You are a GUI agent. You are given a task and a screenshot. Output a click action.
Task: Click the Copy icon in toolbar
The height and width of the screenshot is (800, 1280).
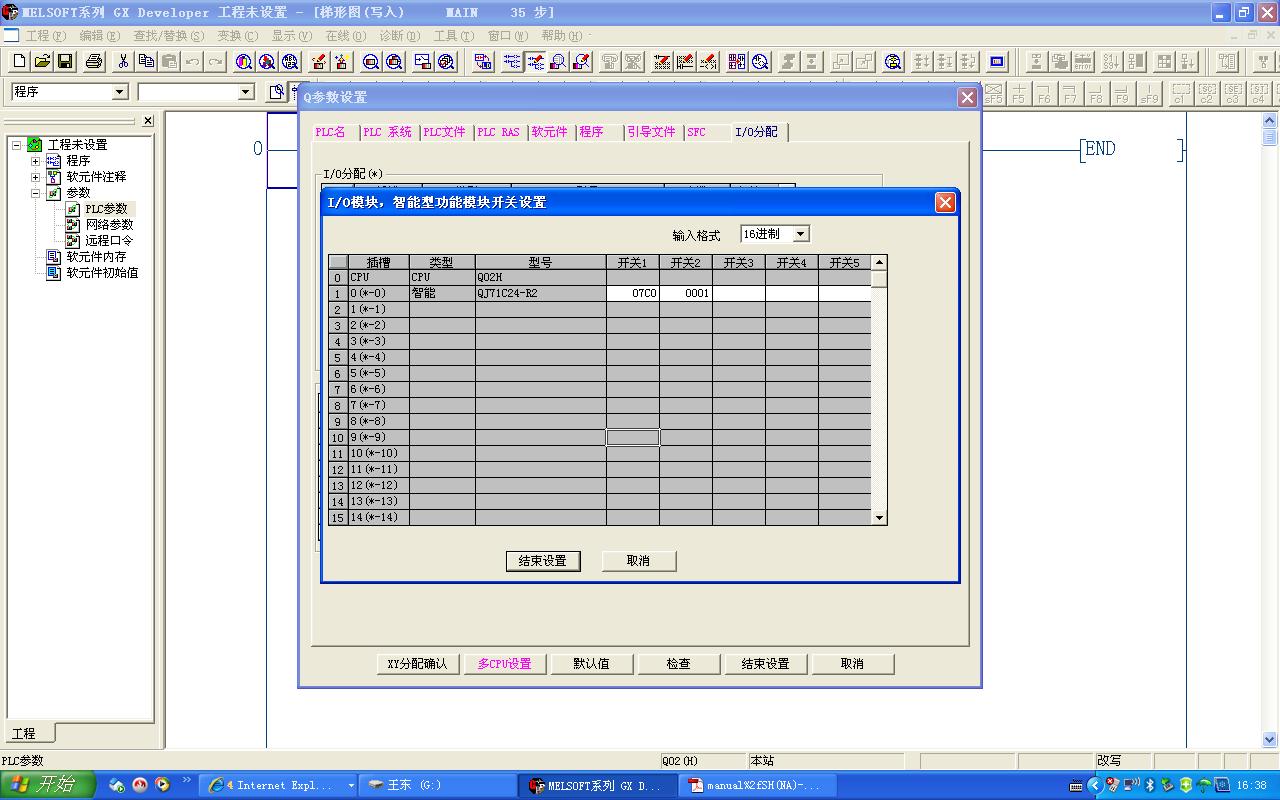pyautogui.click(x=146, y=62)
